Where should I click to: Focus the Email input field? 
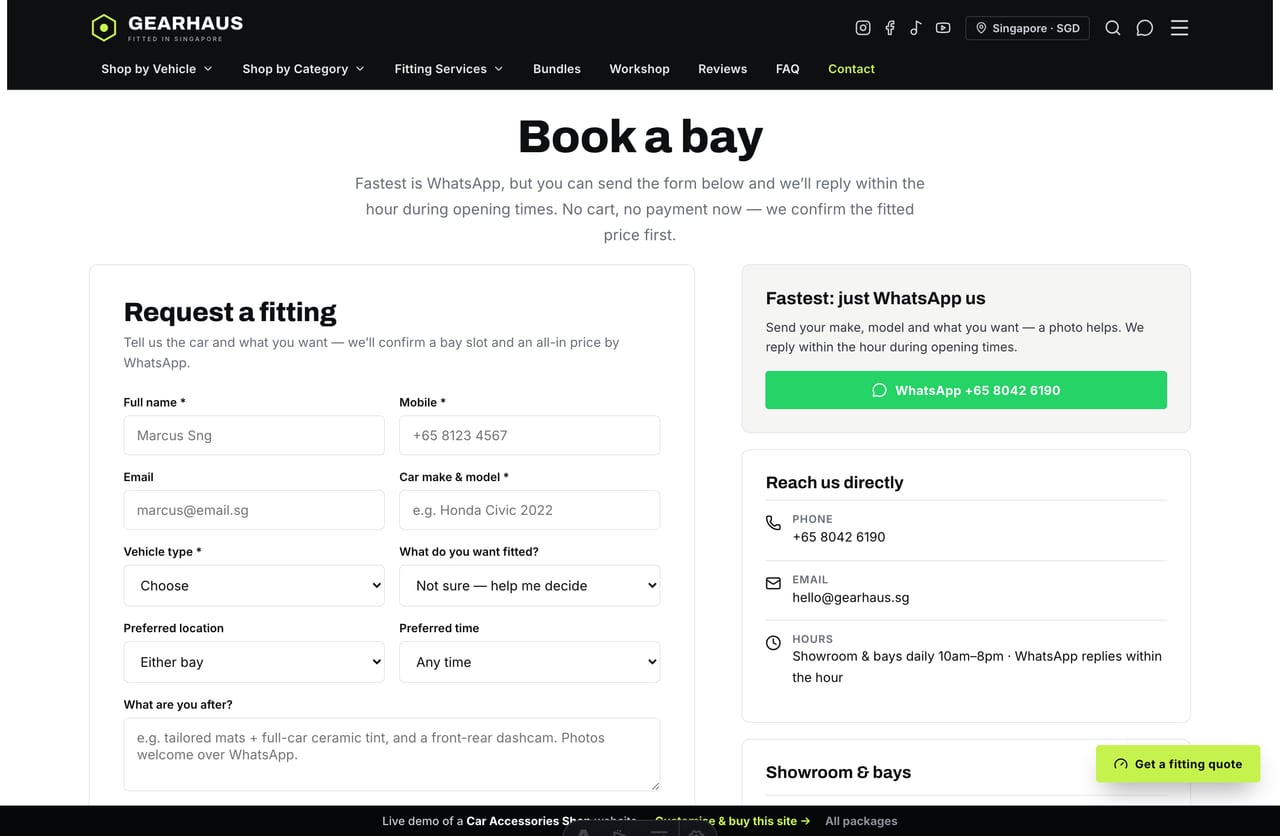point(254,510)
